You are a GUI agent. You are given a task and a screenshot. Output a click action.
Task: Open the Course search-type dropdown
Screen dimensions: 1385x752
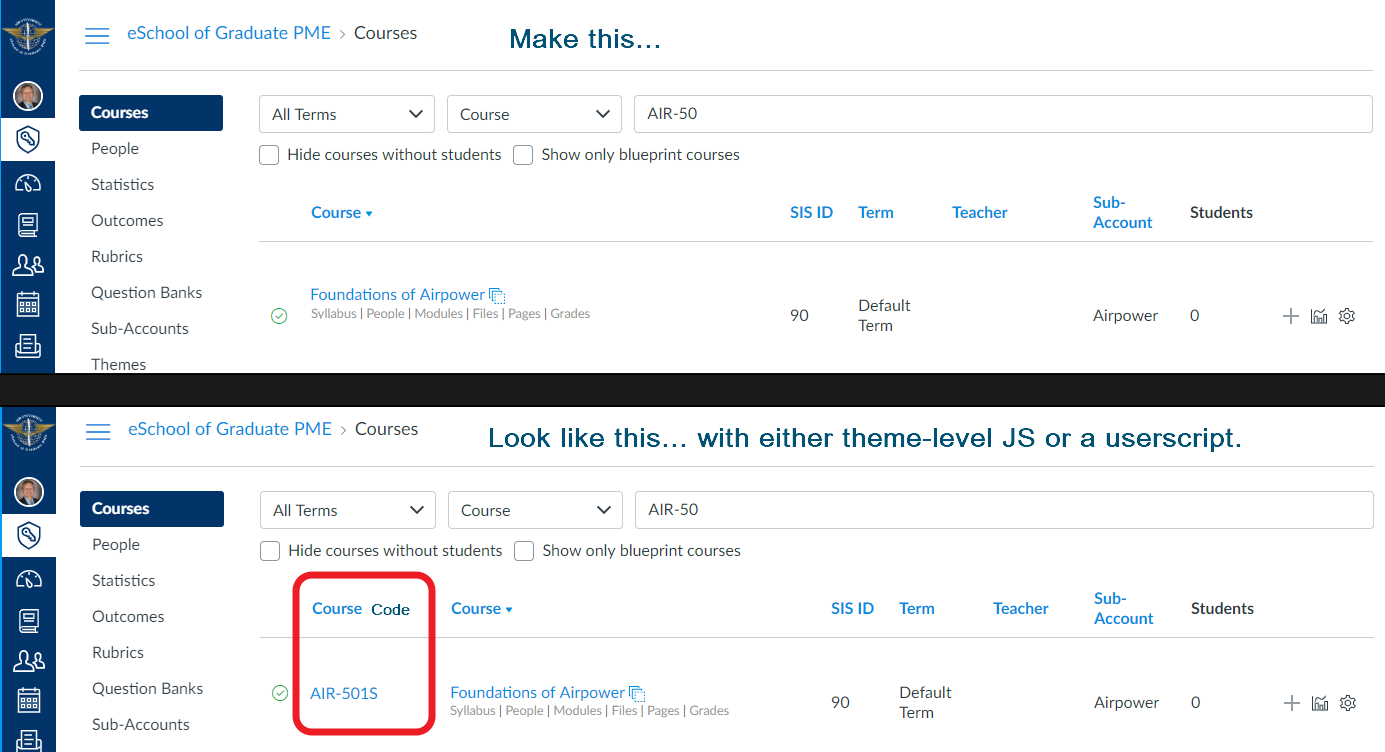click(x=534, y=113)
